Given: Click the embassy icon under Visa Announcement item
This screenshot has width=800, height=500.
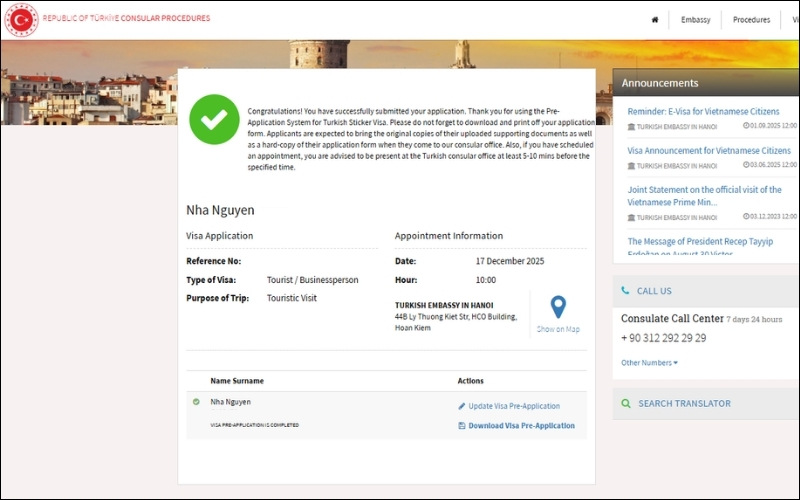Looking at the screenshot, I should pyautogui.click(x=631, y=166).
